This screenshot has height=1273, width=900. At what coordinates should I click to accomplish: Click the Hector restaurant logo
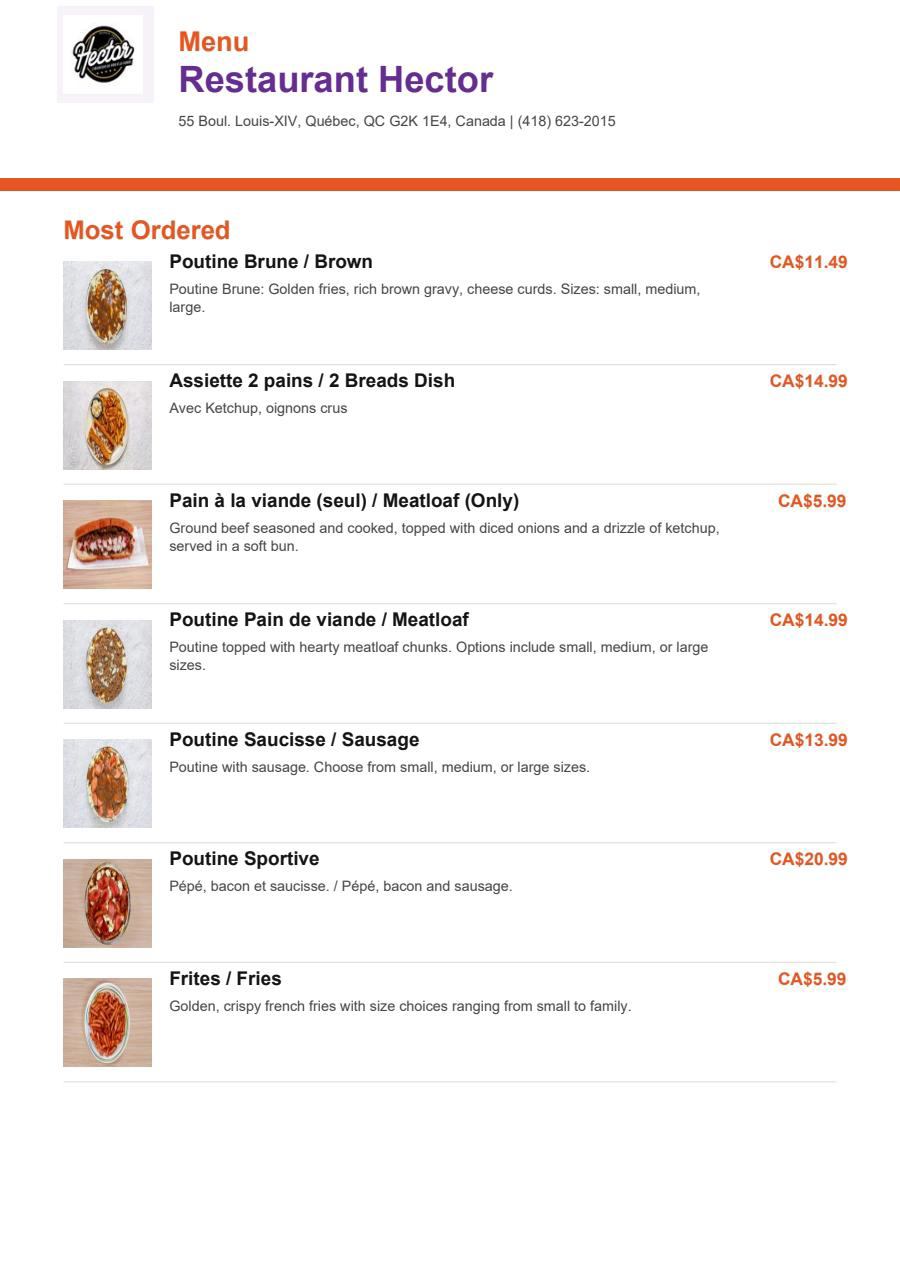(105, 54)
